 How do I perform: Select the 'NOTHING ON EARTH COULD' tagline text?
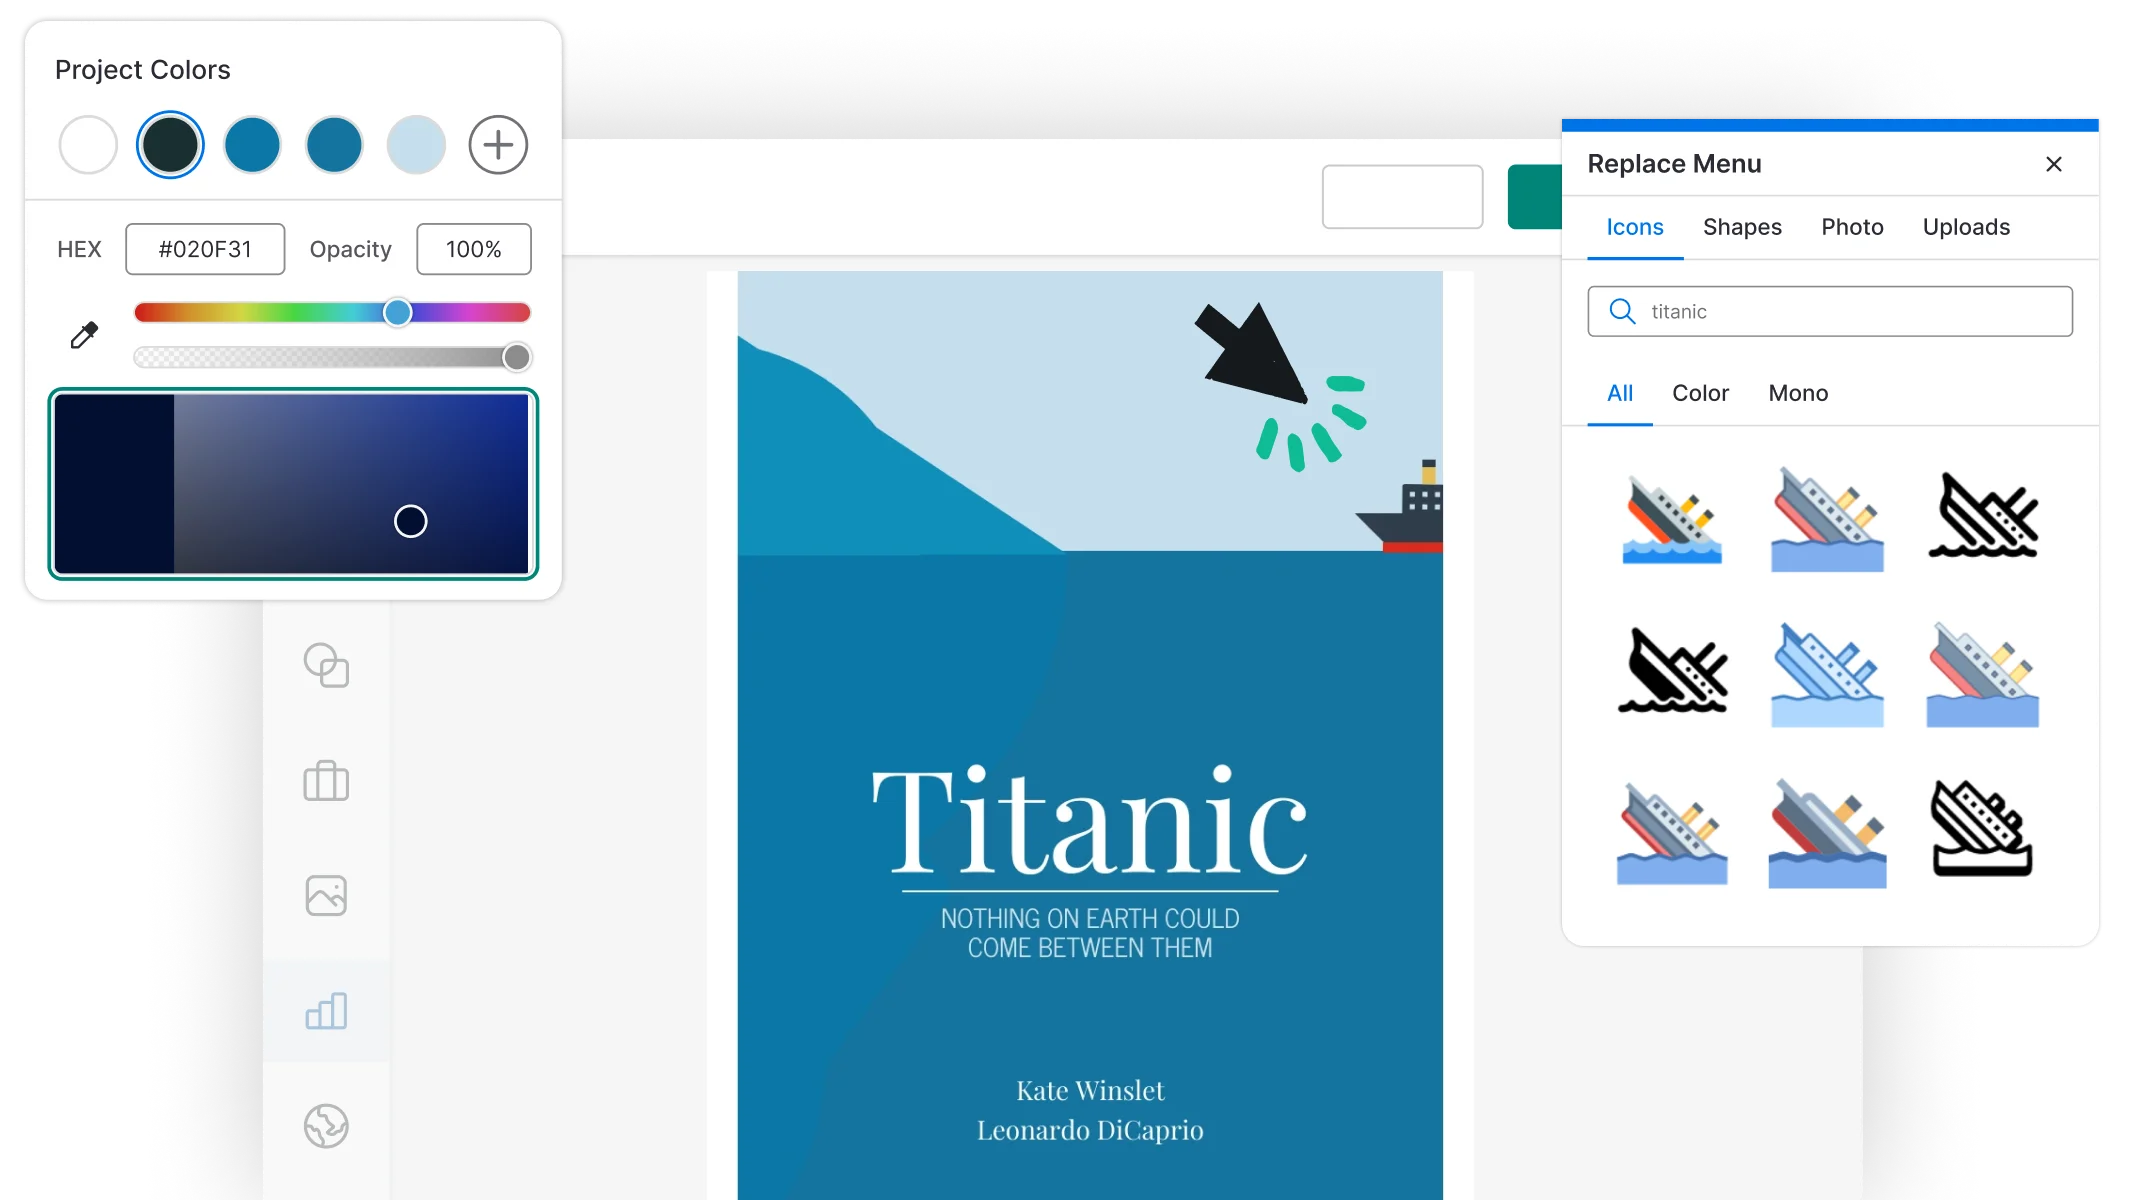pos(1090,918)
